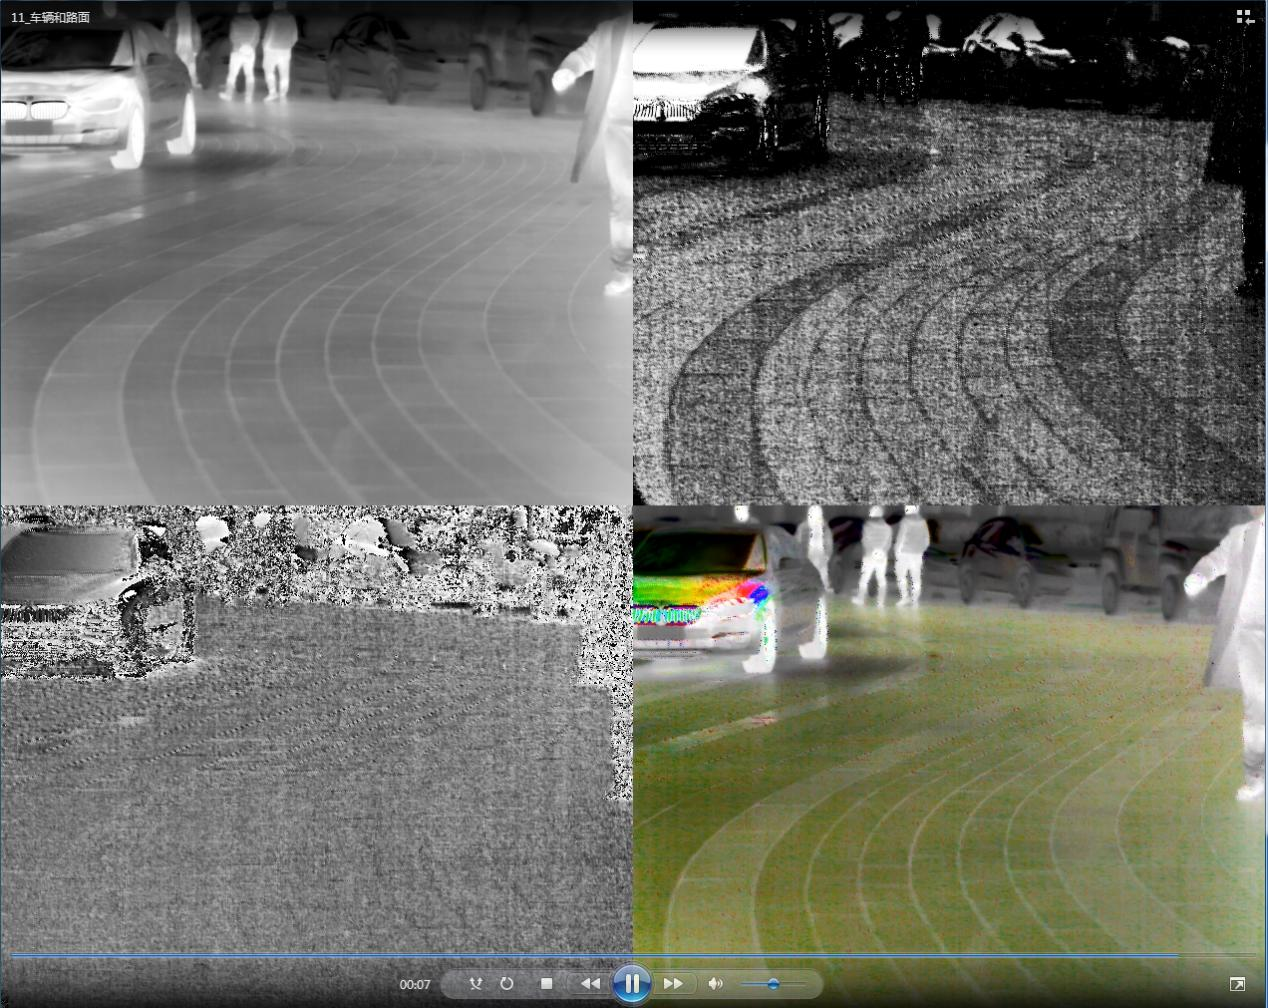The height and width of the screenshot is (1008, 1268).
Task: Click the volume slider knob
Action: 773,984
